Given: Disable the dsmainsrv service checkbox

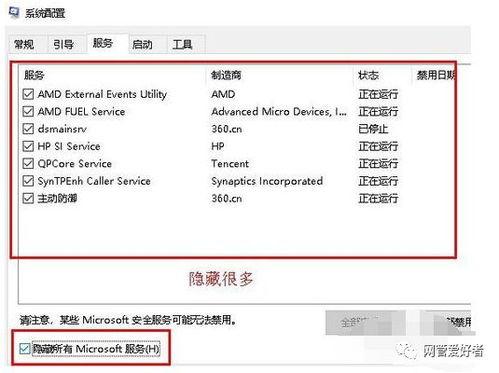Looking at the screenshot, I should 28,129.
